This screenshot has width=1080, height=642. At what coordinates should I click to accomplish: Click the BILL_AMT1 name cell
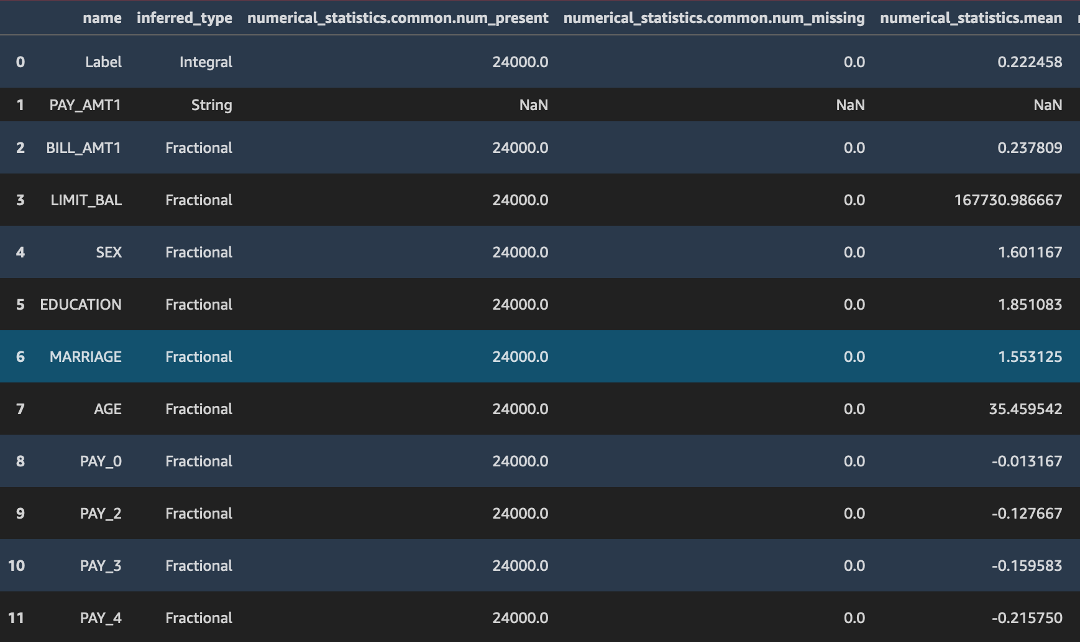pos(83,148)
